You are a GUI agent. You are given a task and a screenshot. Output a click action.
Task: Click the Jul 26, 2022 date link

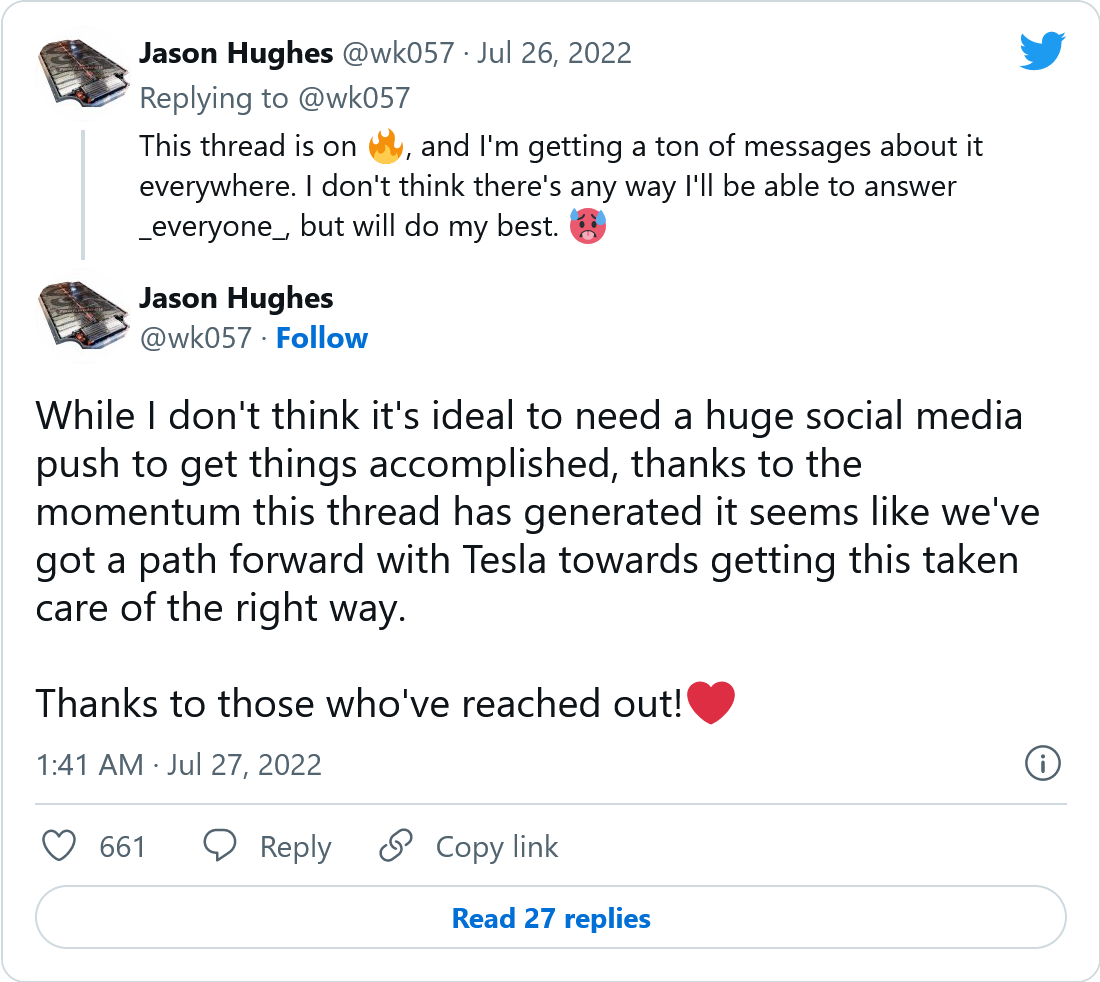point(555,53)
